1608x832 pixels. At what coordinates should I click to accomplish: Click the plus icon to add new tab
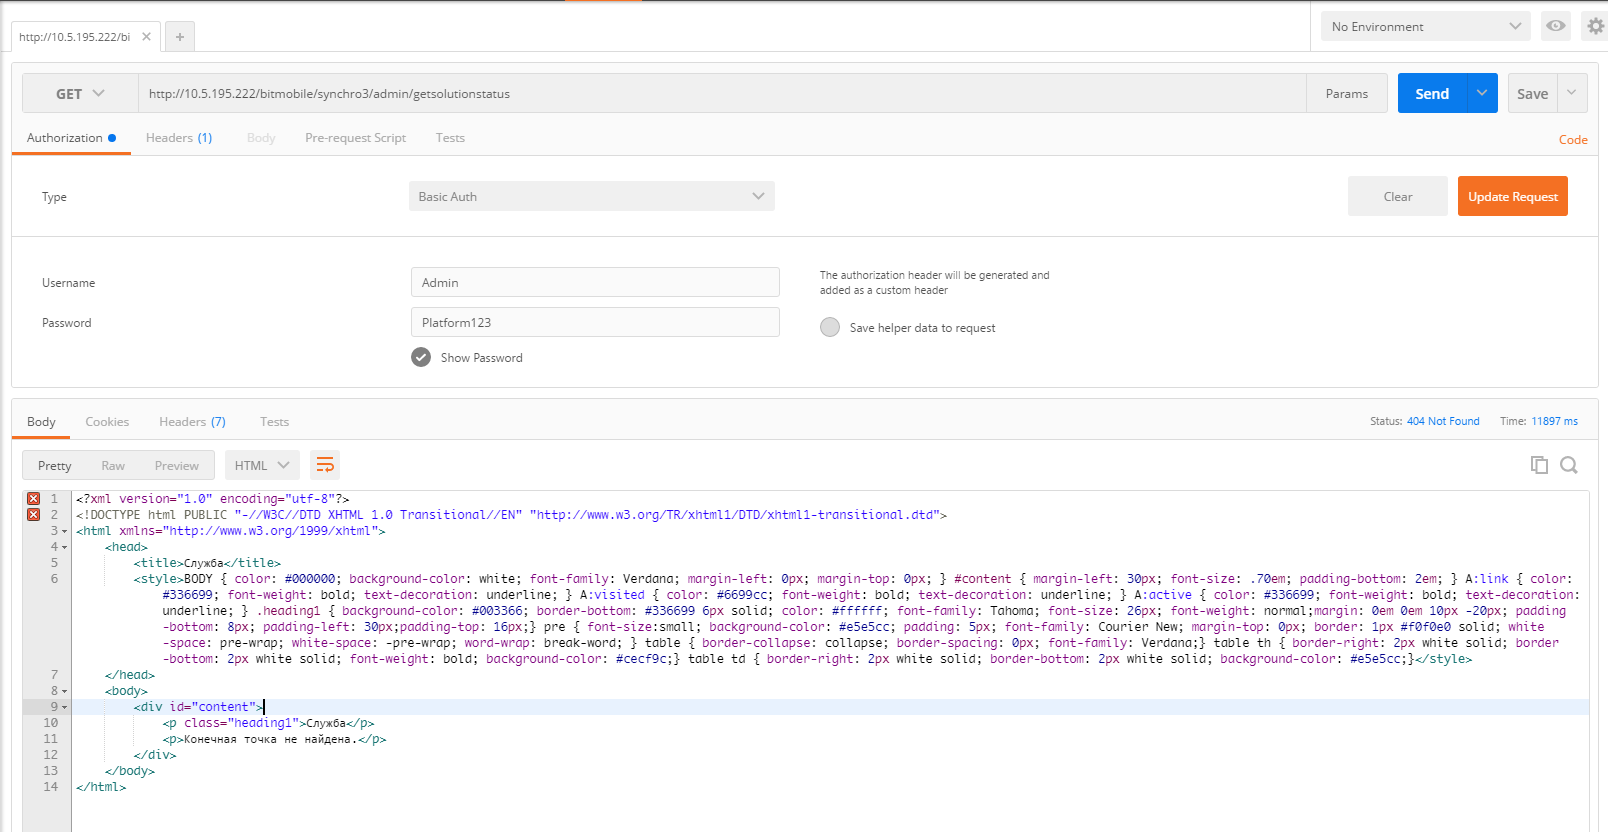(180, 37)
